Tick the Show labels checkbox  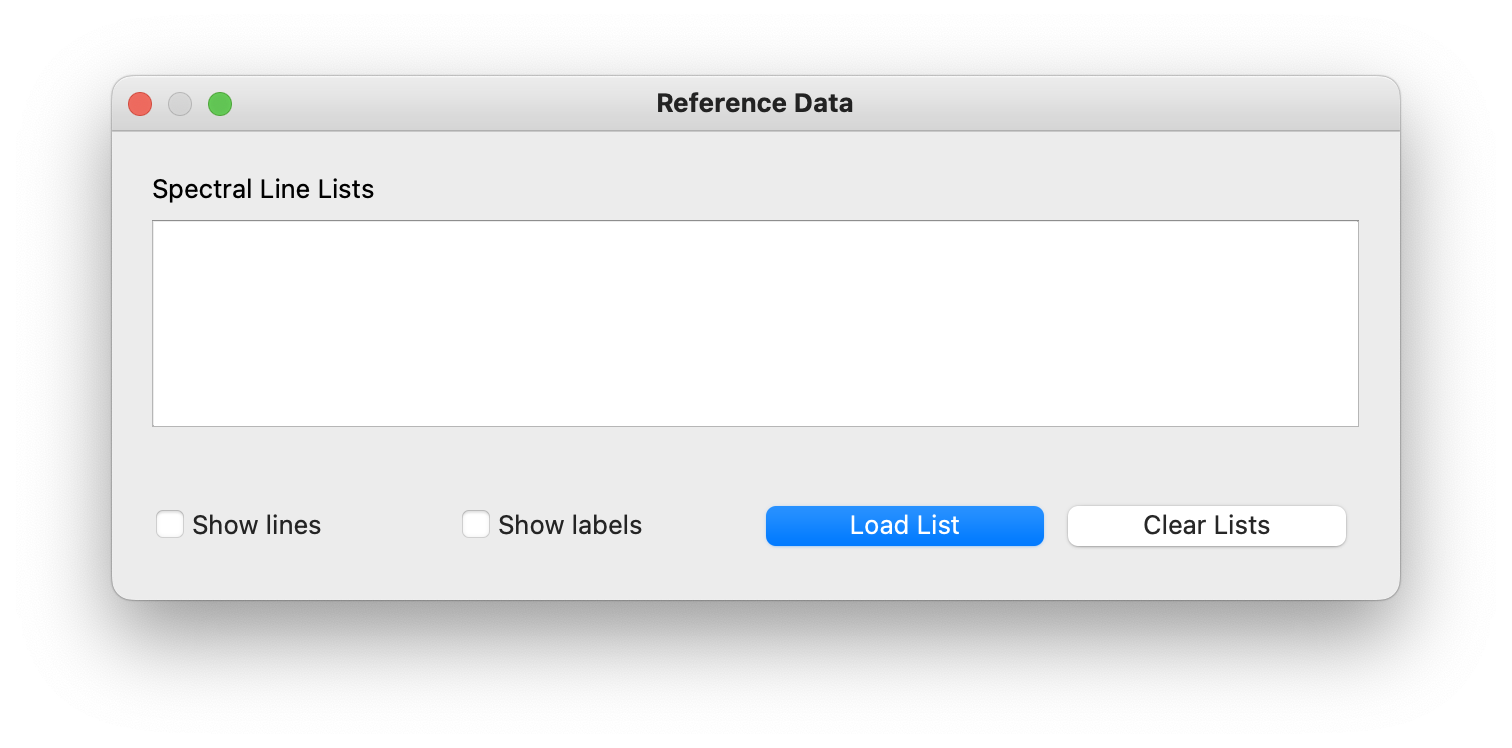pyautogui.click(x=476, y=525)
